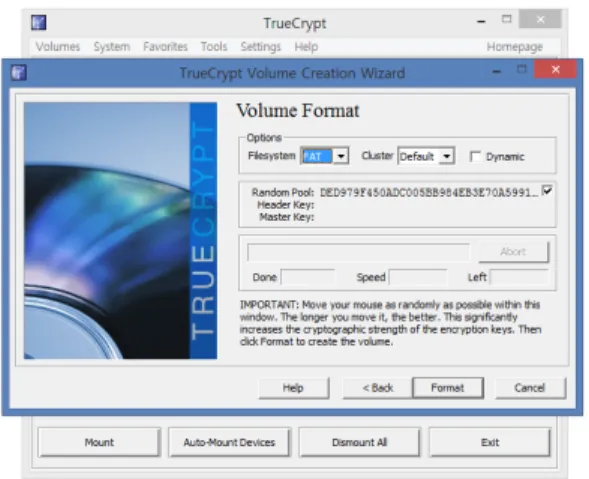Toggle the Random Pool display checkbox
589x479 pixels.
[x=547, y=190]
